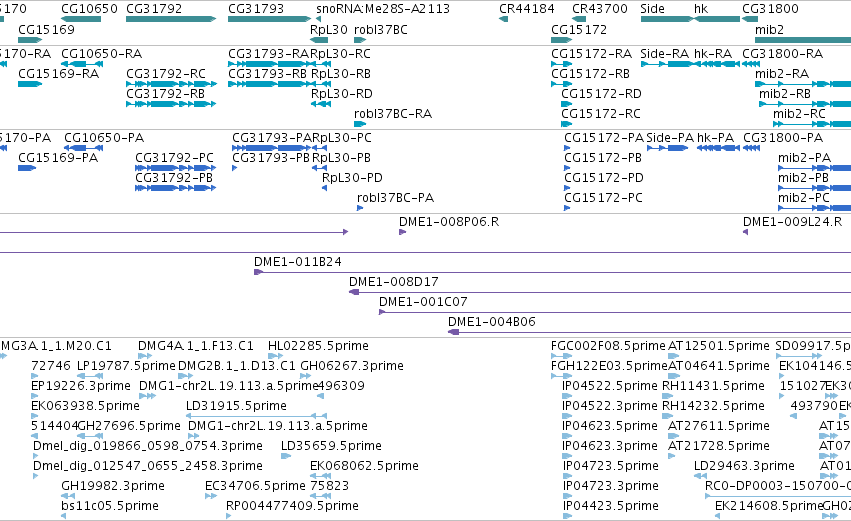Open transcript CG31793-RB

tap(268, 74)
